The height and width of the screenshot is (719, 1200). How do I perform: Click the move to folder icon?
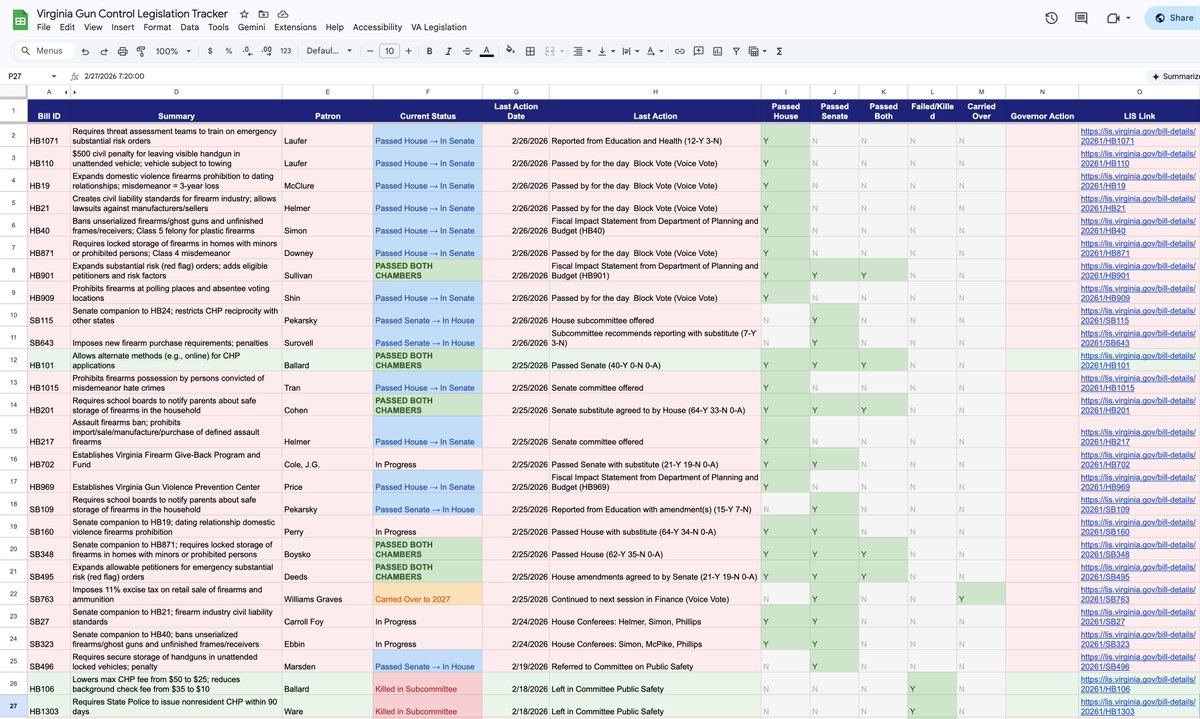[x=263, y=14]
